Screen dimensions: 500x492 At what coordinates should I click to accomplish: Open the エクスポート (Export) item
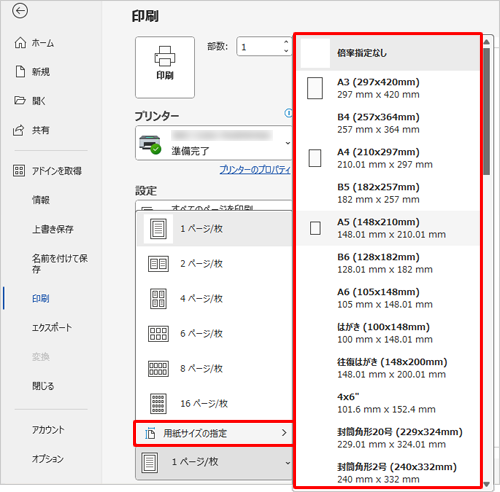pyautogui.click(x=52, y=327)
